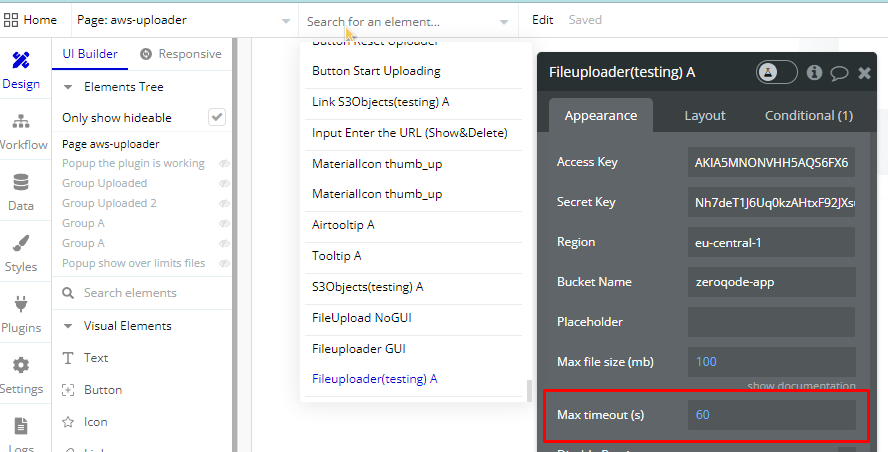Switch to the Responsive tab

[x=181, y=54]
